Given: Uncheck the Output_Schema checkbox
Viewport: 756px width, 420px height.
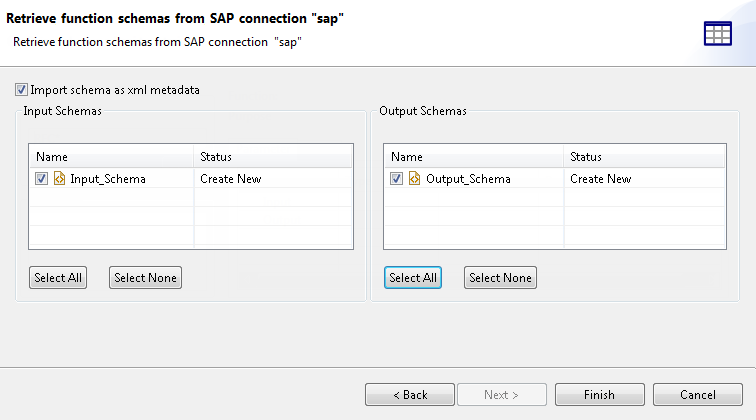Looking at the screenshot, I should point(397,179).
